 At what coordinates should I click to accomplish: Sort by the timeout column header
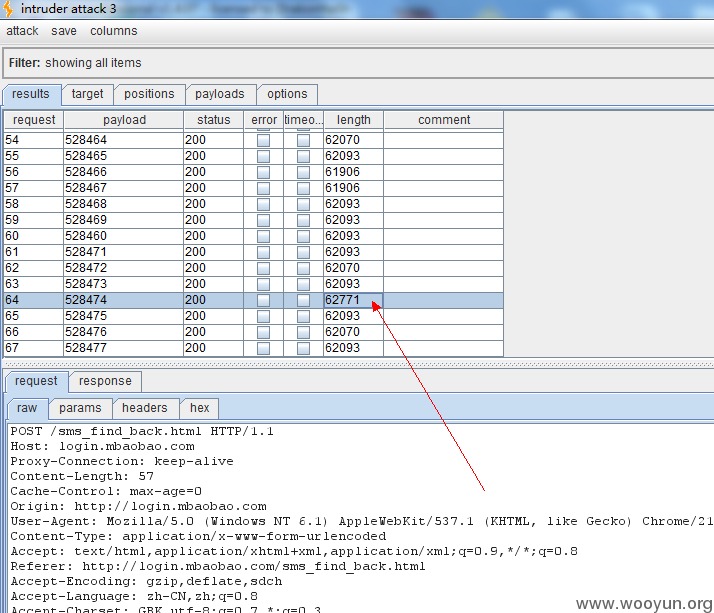click(303, 120)
